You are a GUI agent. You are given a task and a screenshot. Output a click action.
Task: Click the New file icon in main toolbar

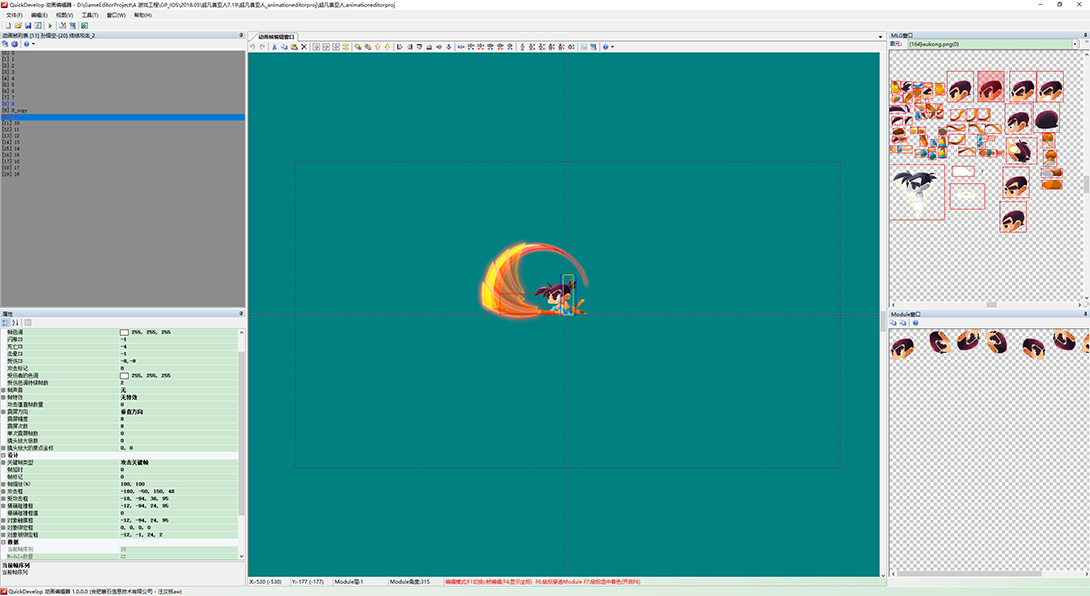tap(8, 26)
